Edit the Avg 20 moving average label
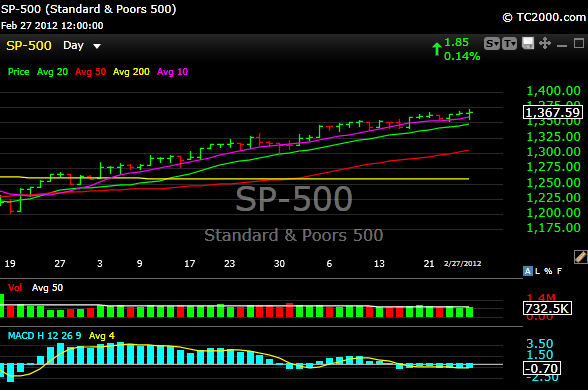Image resolution: width=588 pixels, height=390 pixels. (52, 72)
